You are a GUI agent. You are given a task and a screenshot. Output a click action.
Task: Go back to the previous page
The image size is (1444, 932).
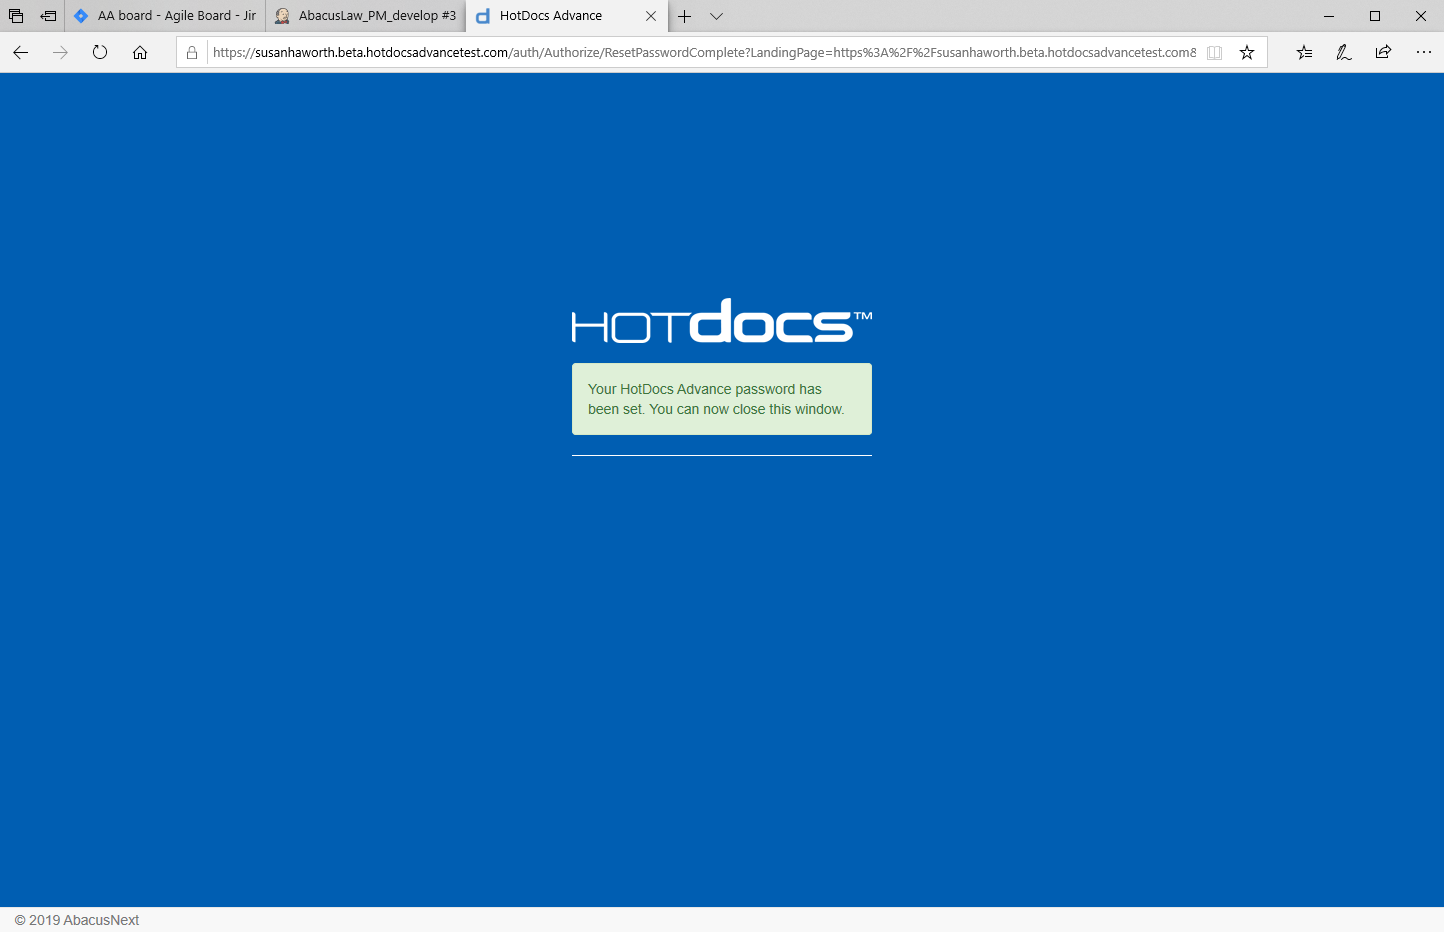tap(20, 52)
